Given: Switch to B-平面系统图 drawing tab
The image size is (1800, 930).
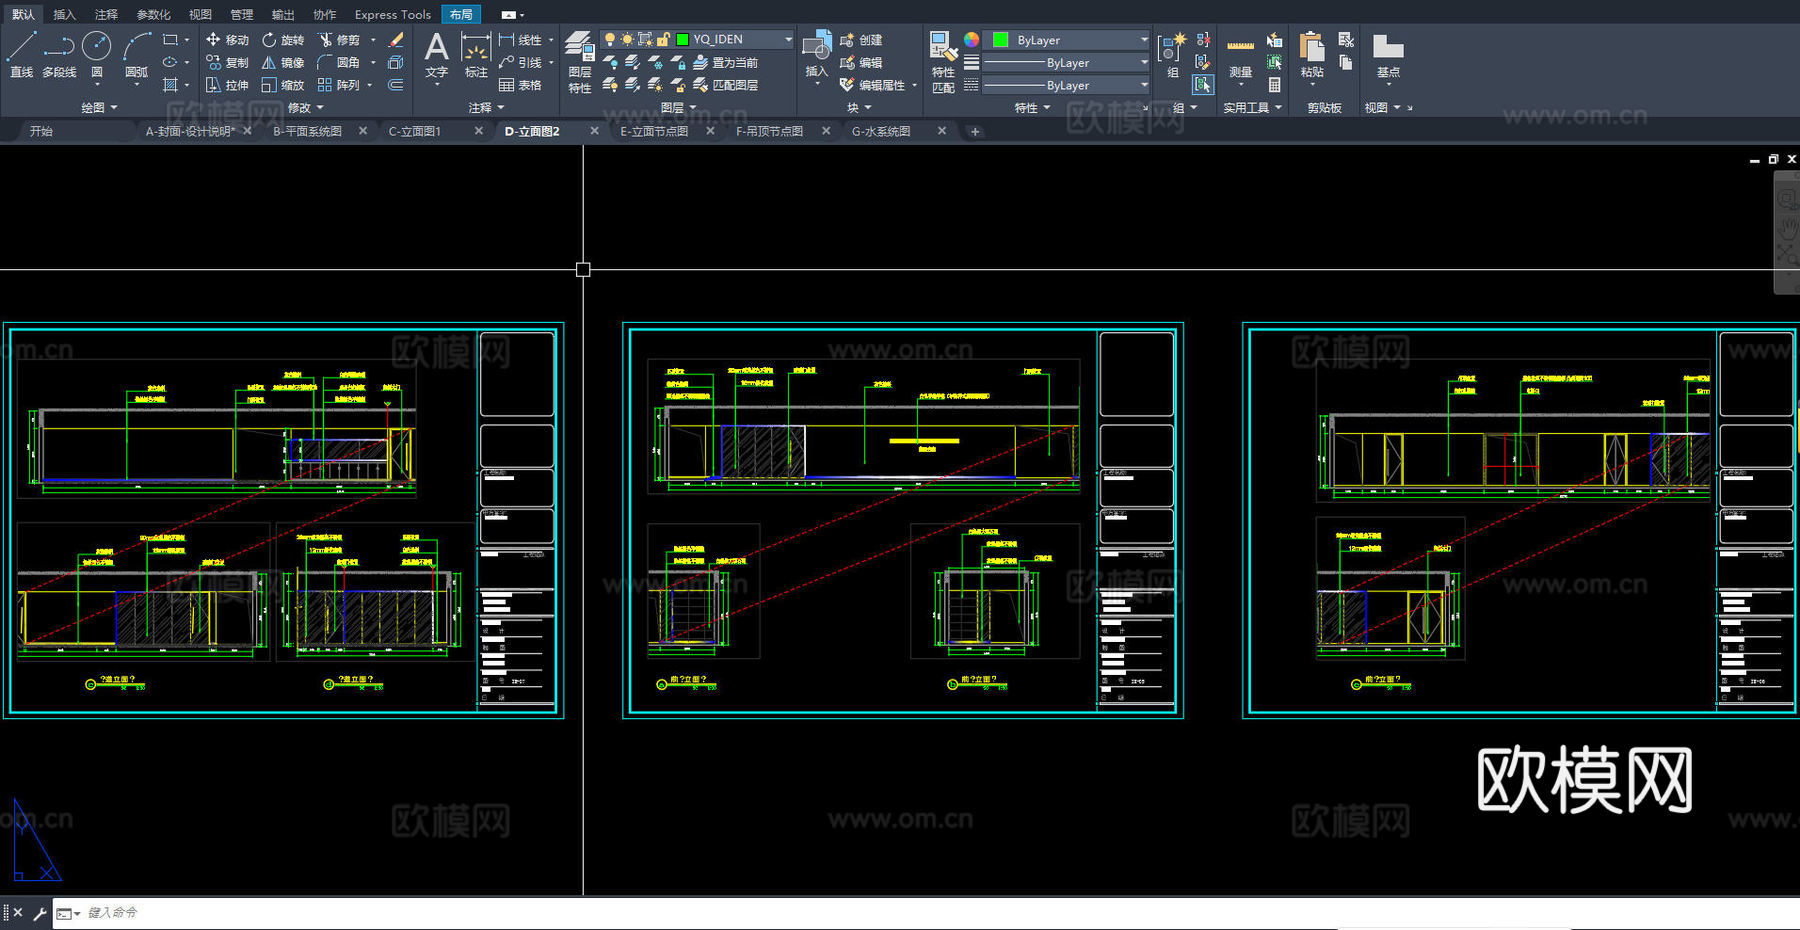Looking at the screenshot, I should (x=307, y=131).
